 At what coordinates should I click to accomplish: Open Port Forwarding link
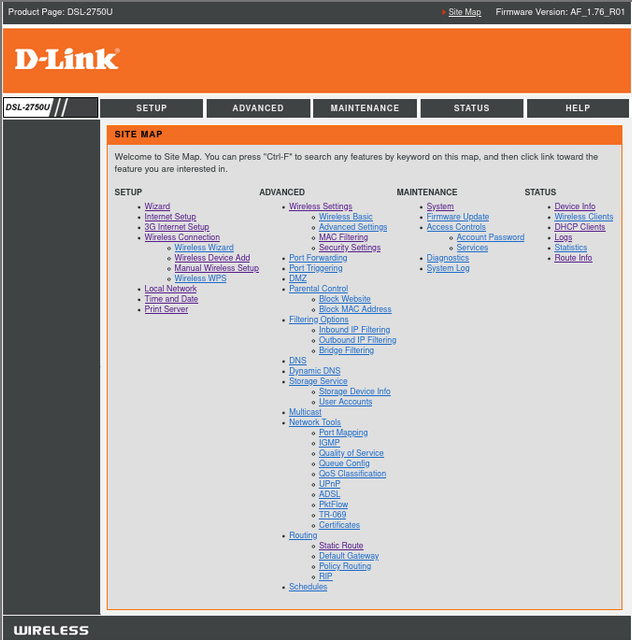coord(318,258)
